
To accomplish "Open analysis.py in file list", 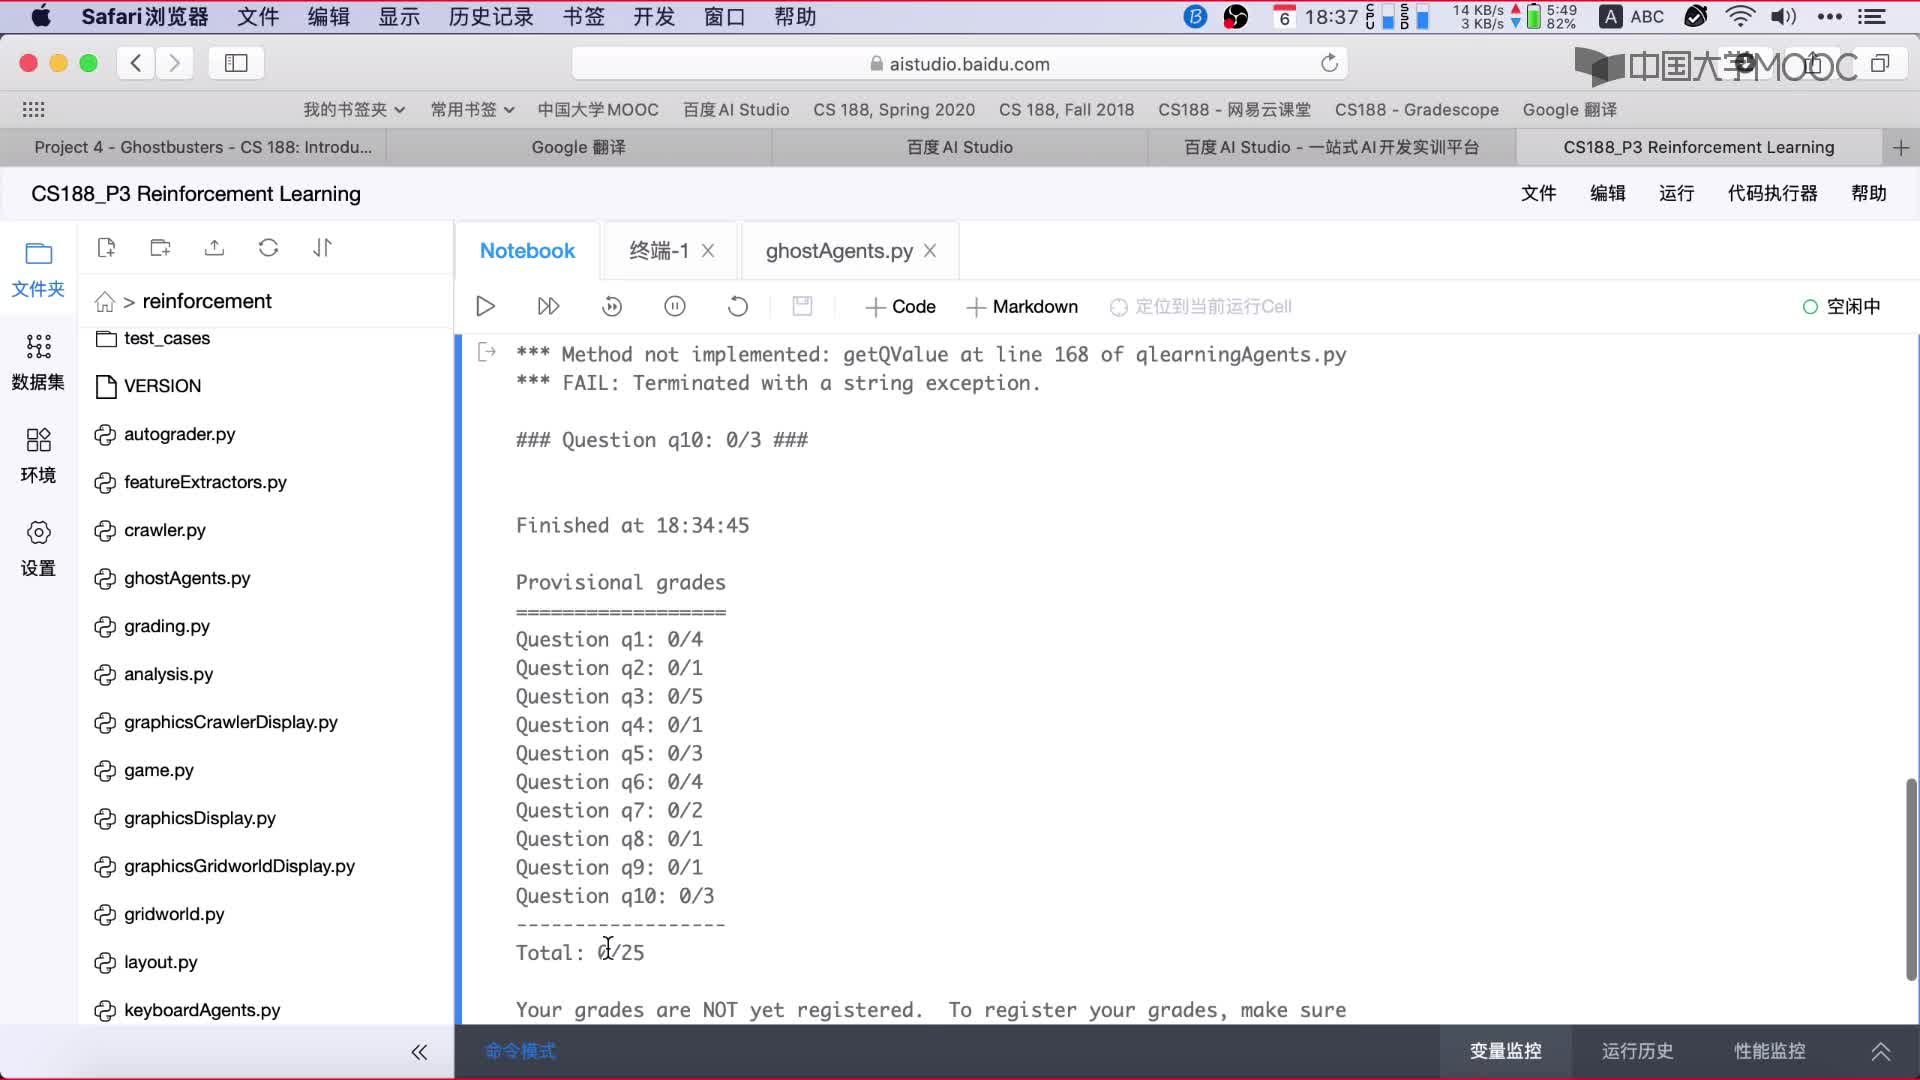I will tap(154, 674).
